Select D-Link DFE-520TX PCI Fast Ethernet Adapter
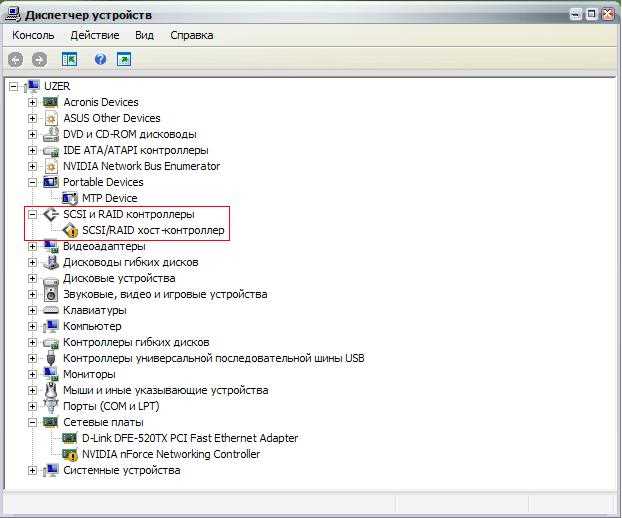Screen dimensions: 622x518 tap(190, 438)
